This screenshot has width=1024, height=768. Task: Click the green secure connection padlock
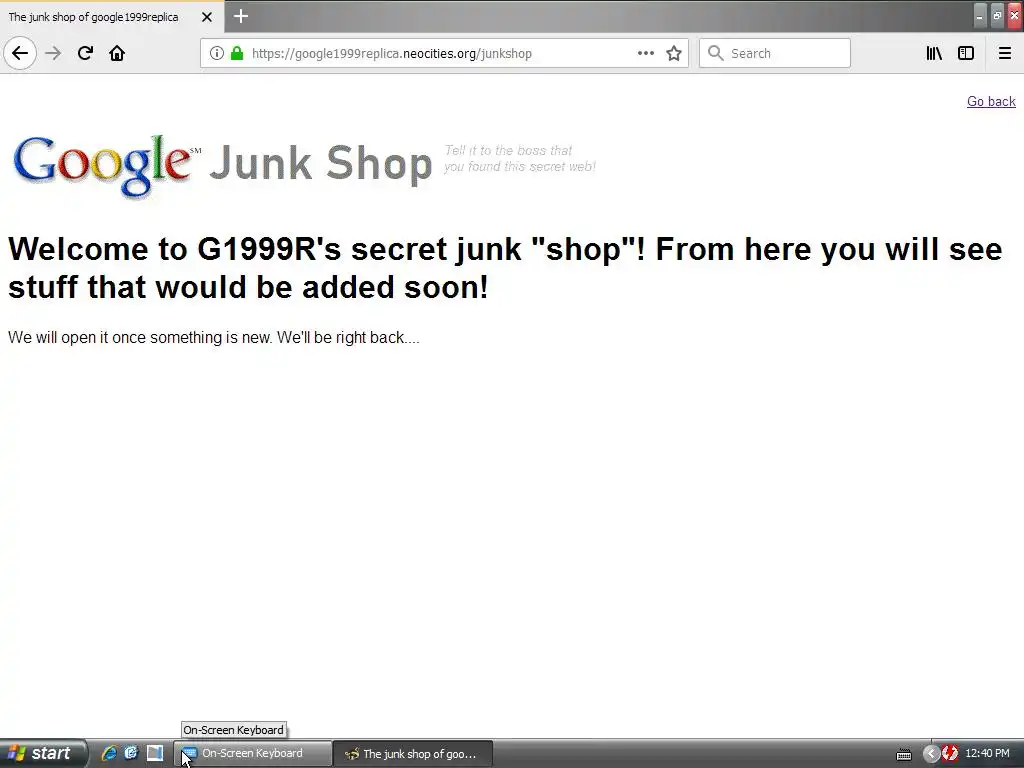(237, 54)
